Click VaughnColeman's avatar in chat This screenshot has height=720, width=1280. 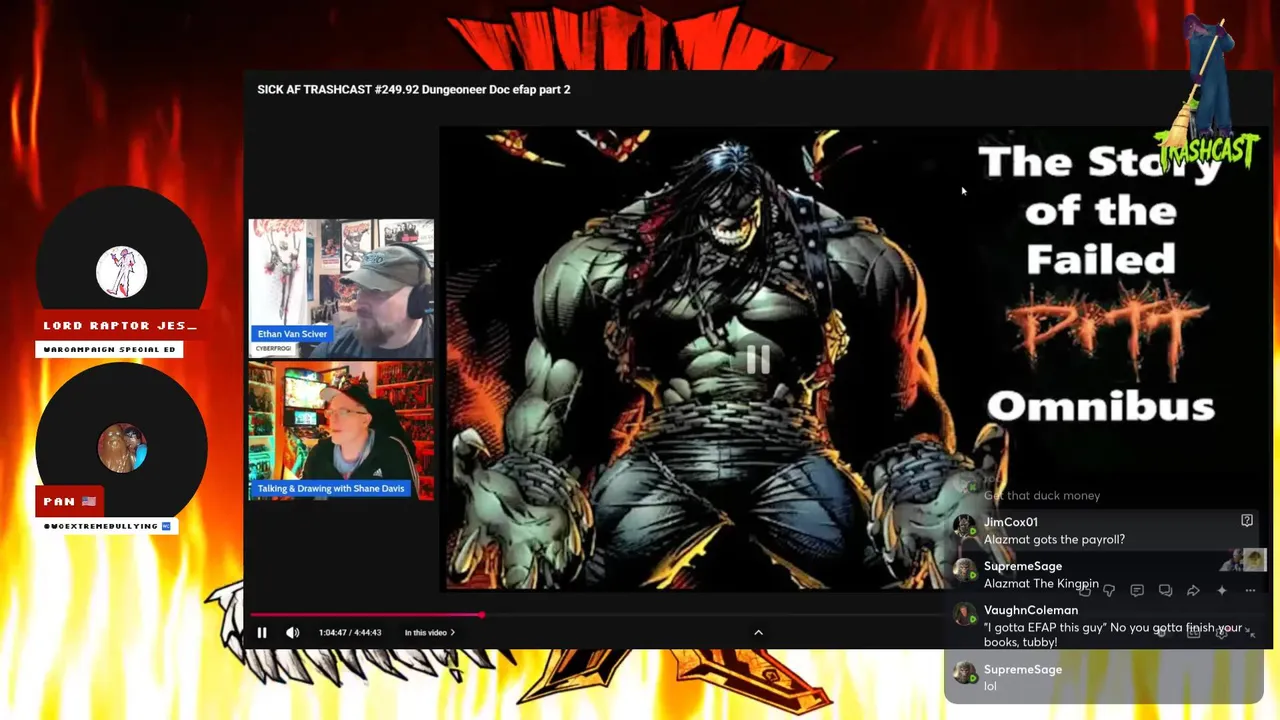click(965, 615)
